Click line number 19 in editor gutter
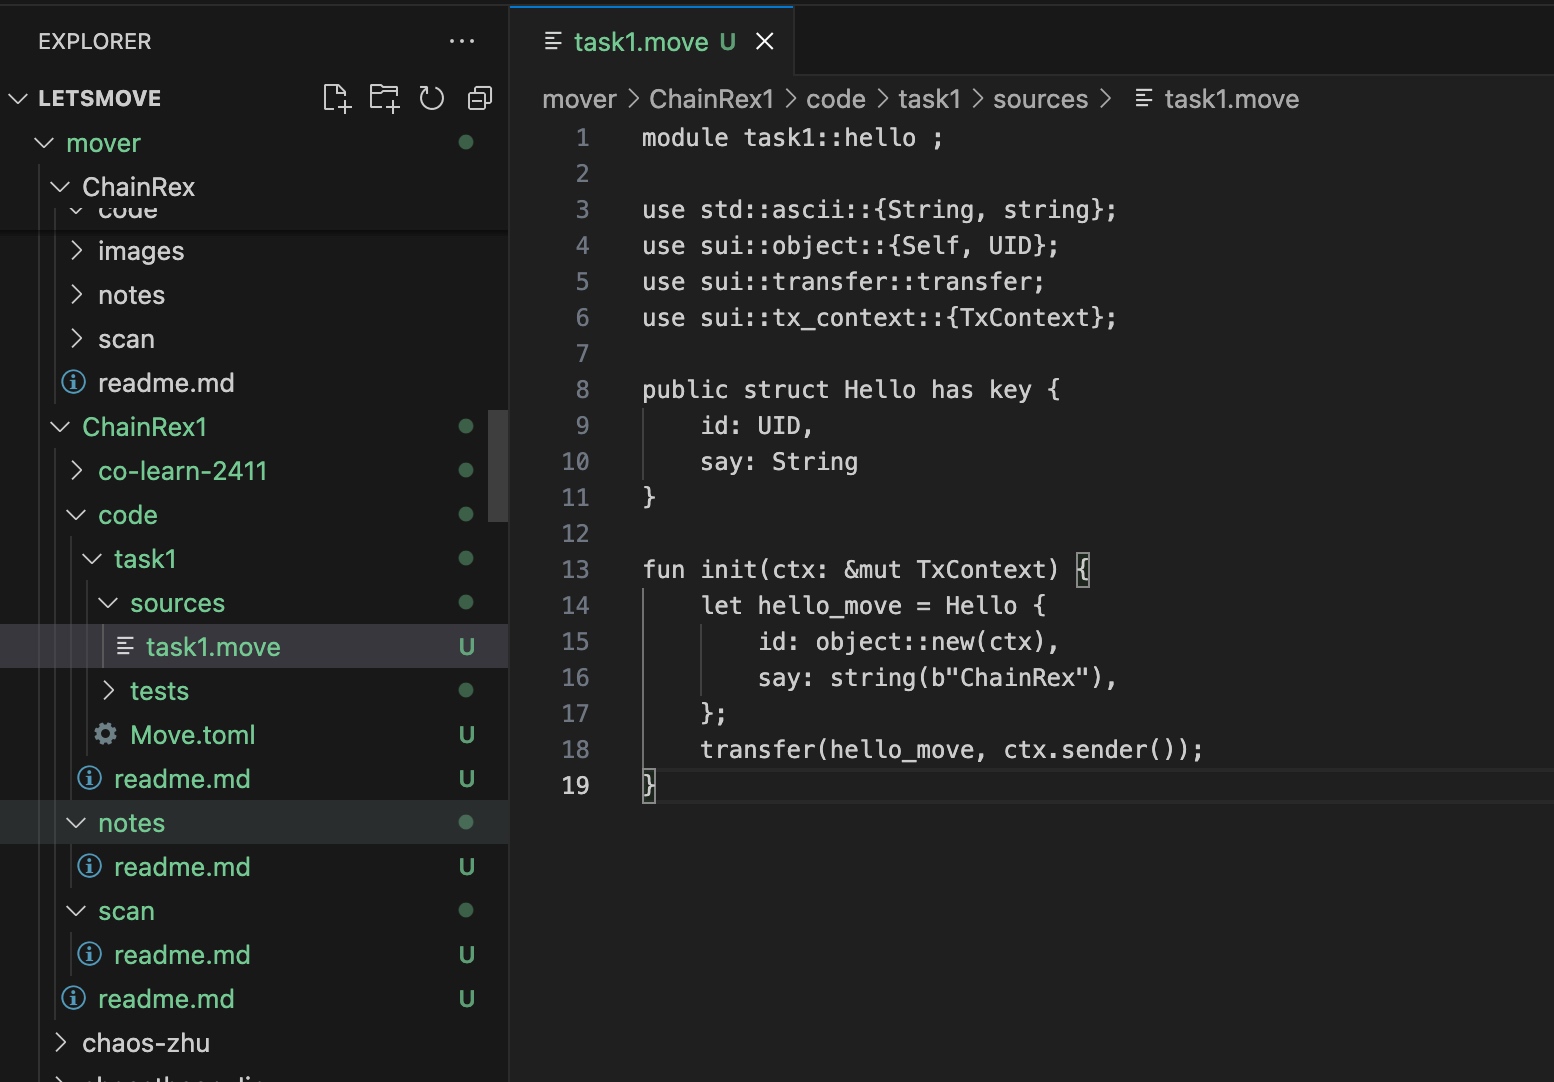This screenshot has width=1554, height=1082. [575, 785]
